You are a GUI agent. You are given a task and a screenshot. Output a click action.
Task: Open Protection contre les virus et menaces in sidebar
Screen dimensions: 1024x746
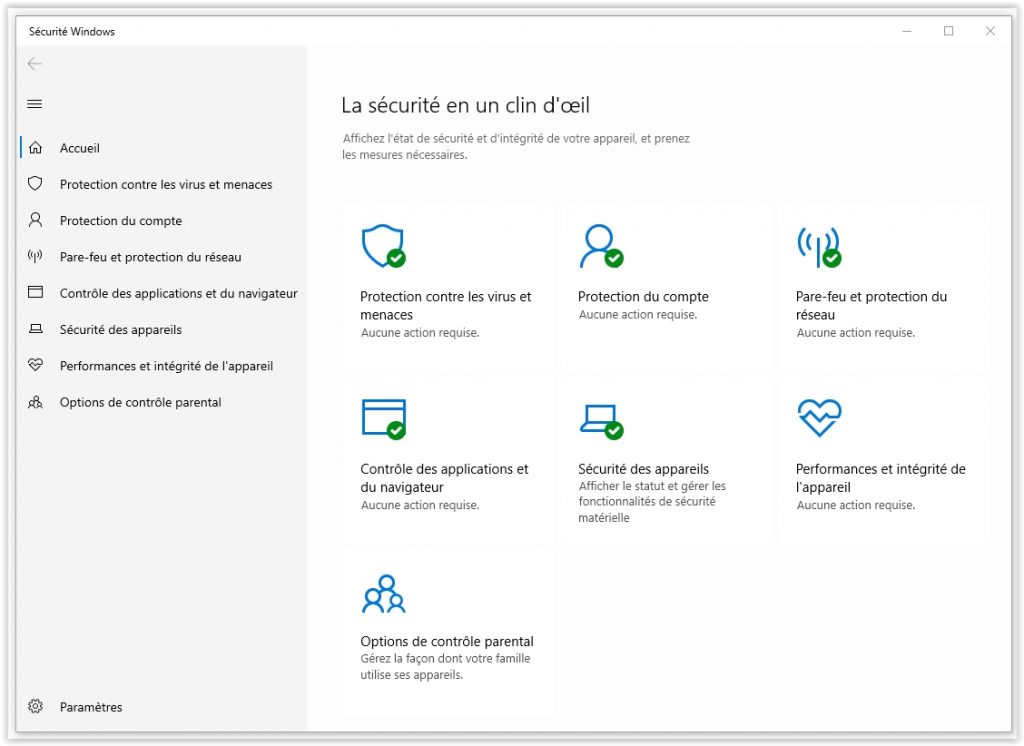[162, 184]
